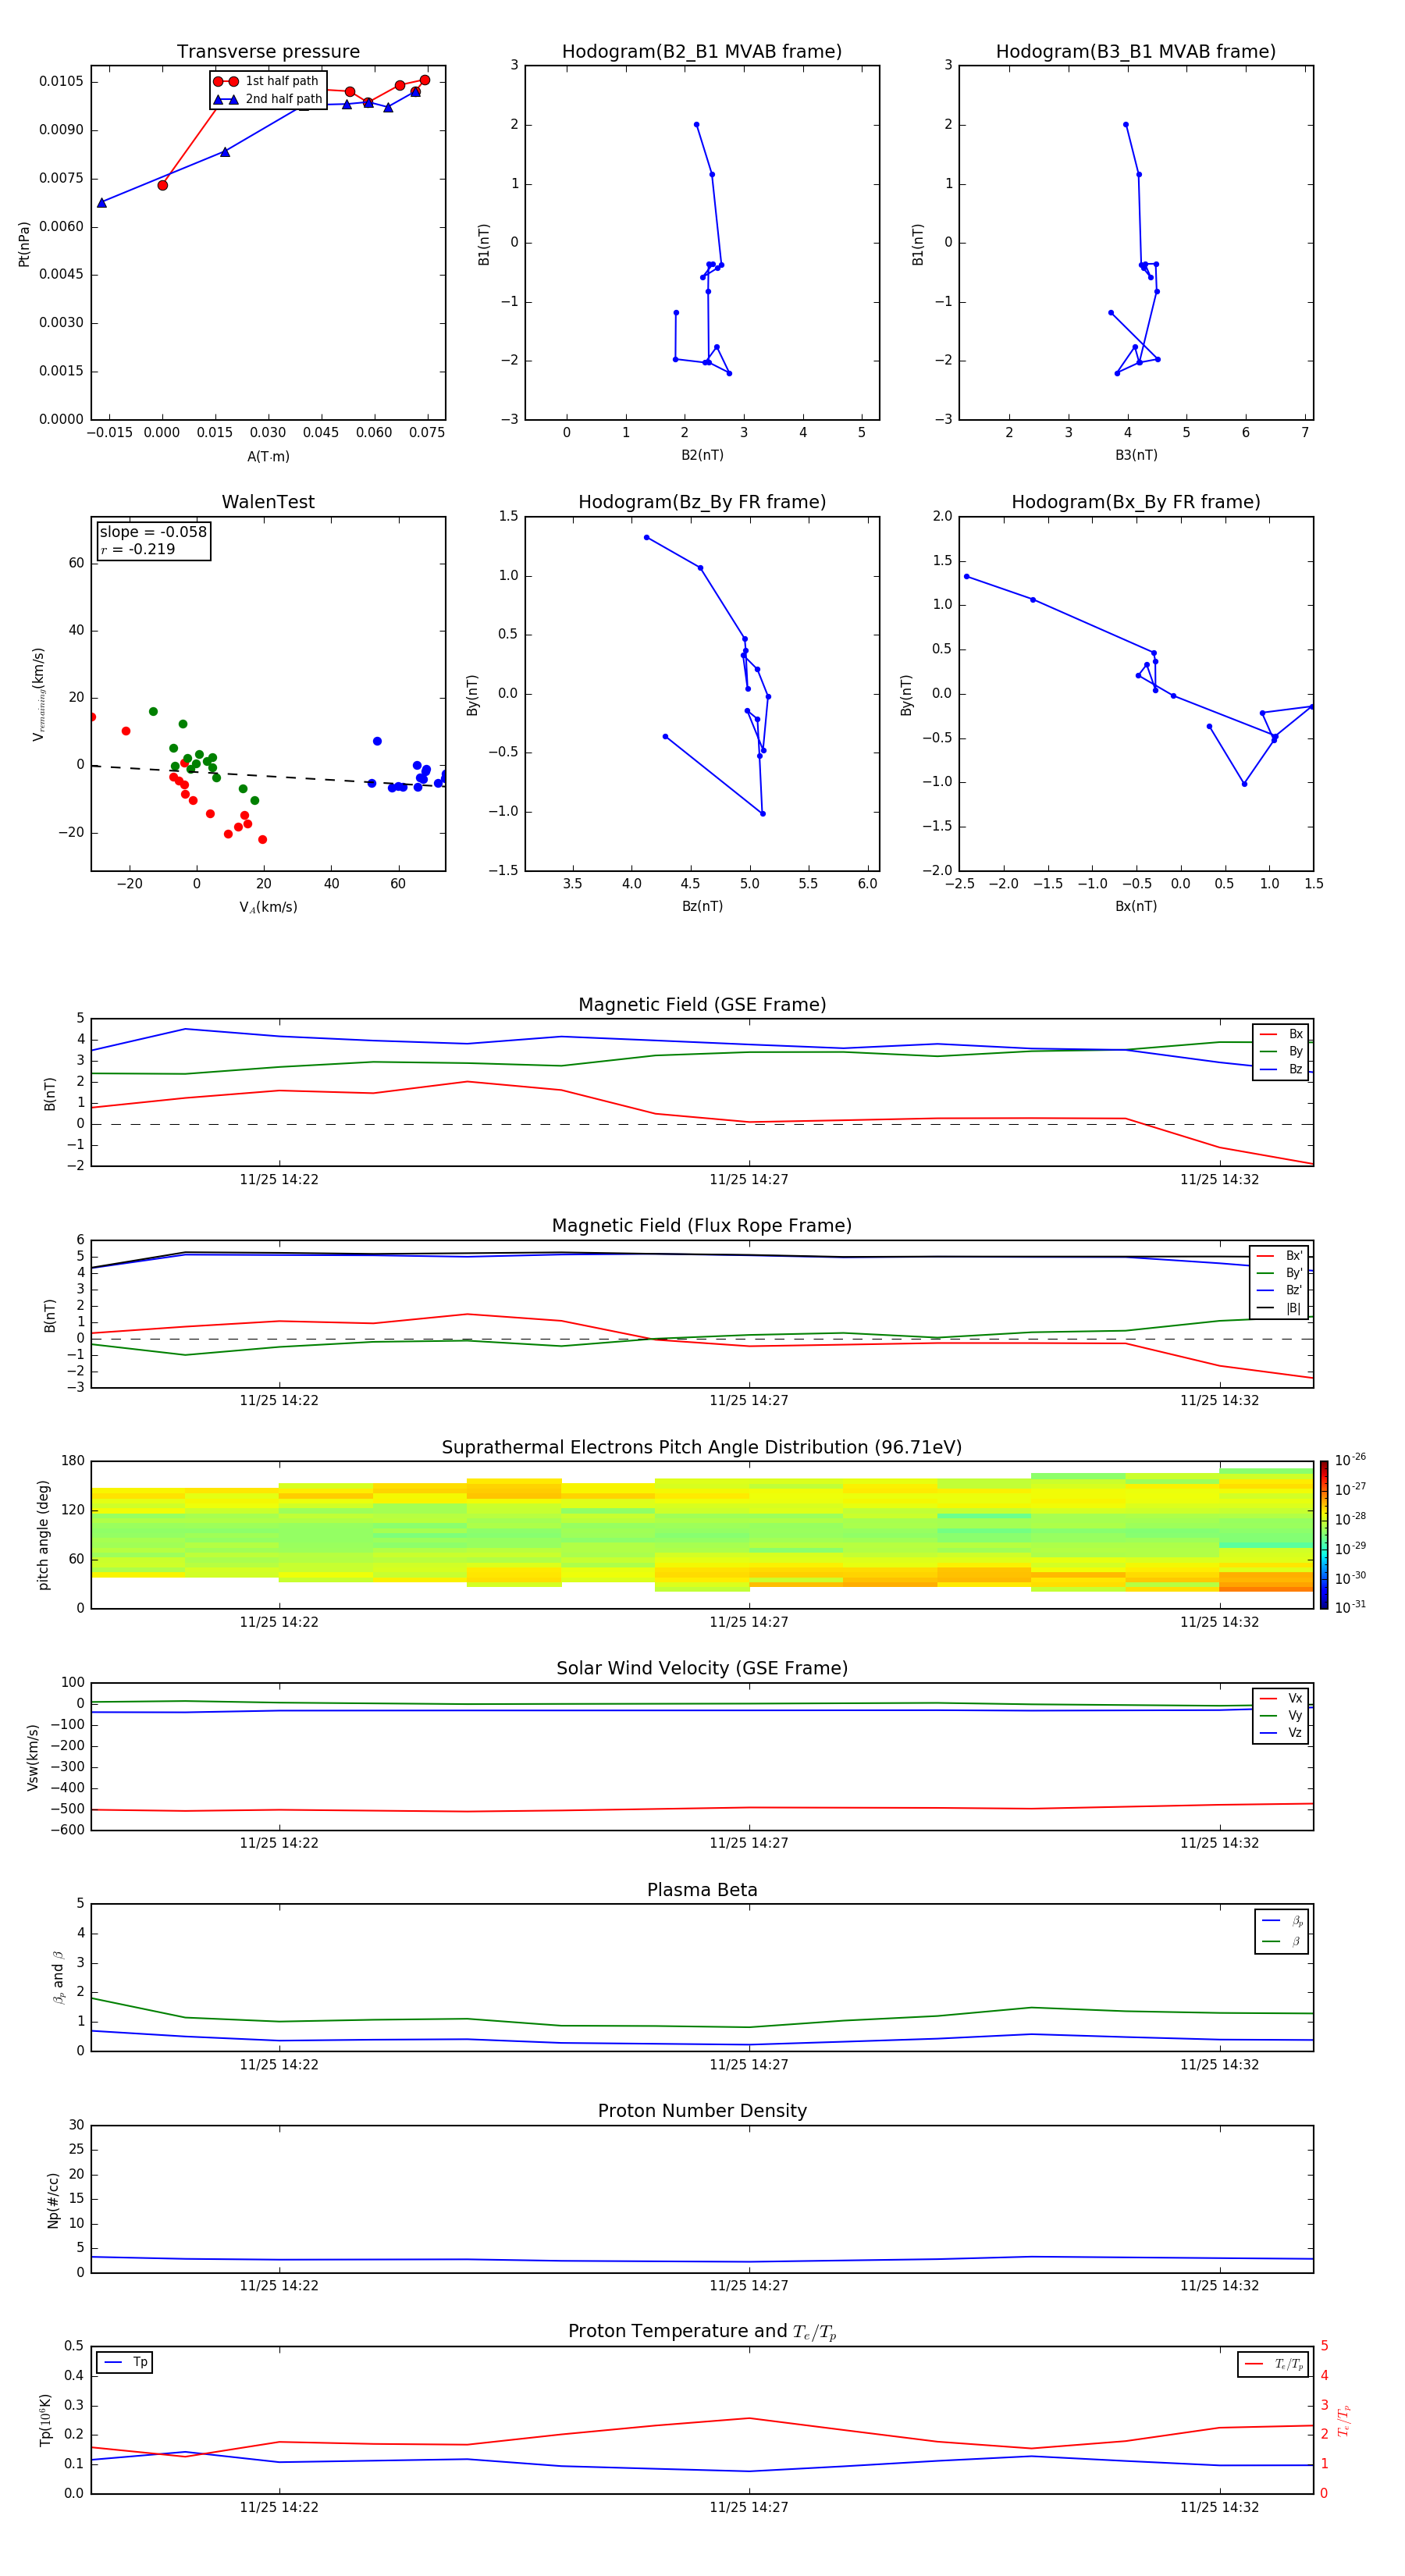Click the "Plasma Beta" plot title
This screenshot has height=2576, width=1405.
[x=702, y=1890]
